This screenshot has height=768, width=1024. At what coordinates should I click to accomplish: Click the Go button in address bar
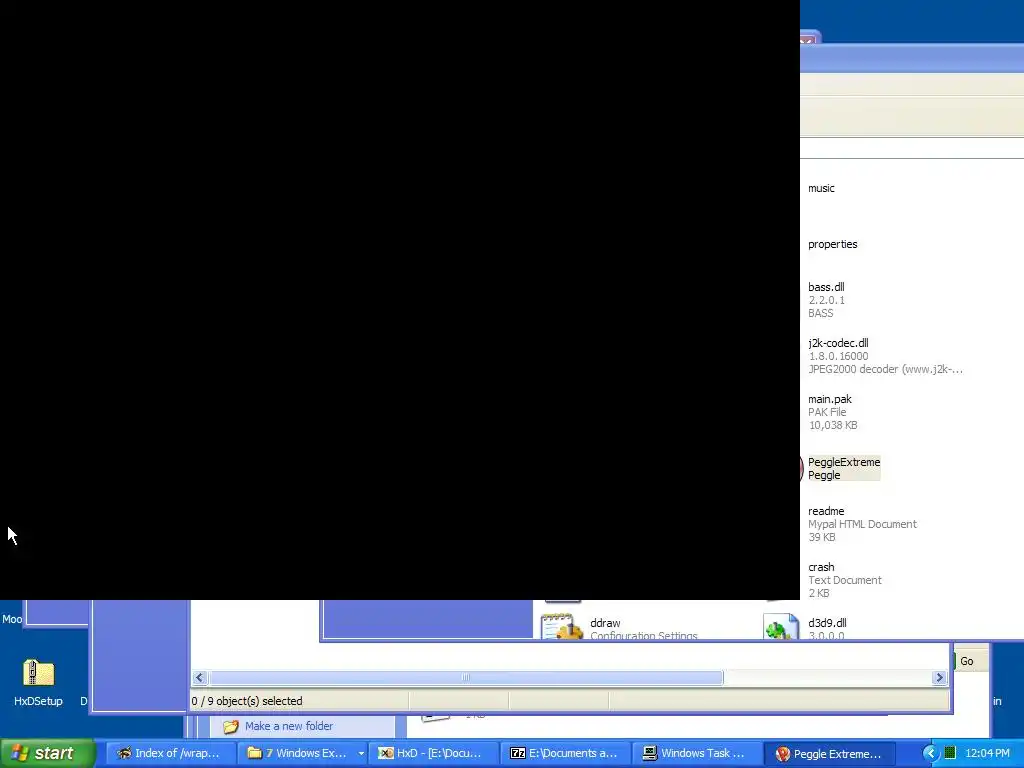(x=967, y=661)
